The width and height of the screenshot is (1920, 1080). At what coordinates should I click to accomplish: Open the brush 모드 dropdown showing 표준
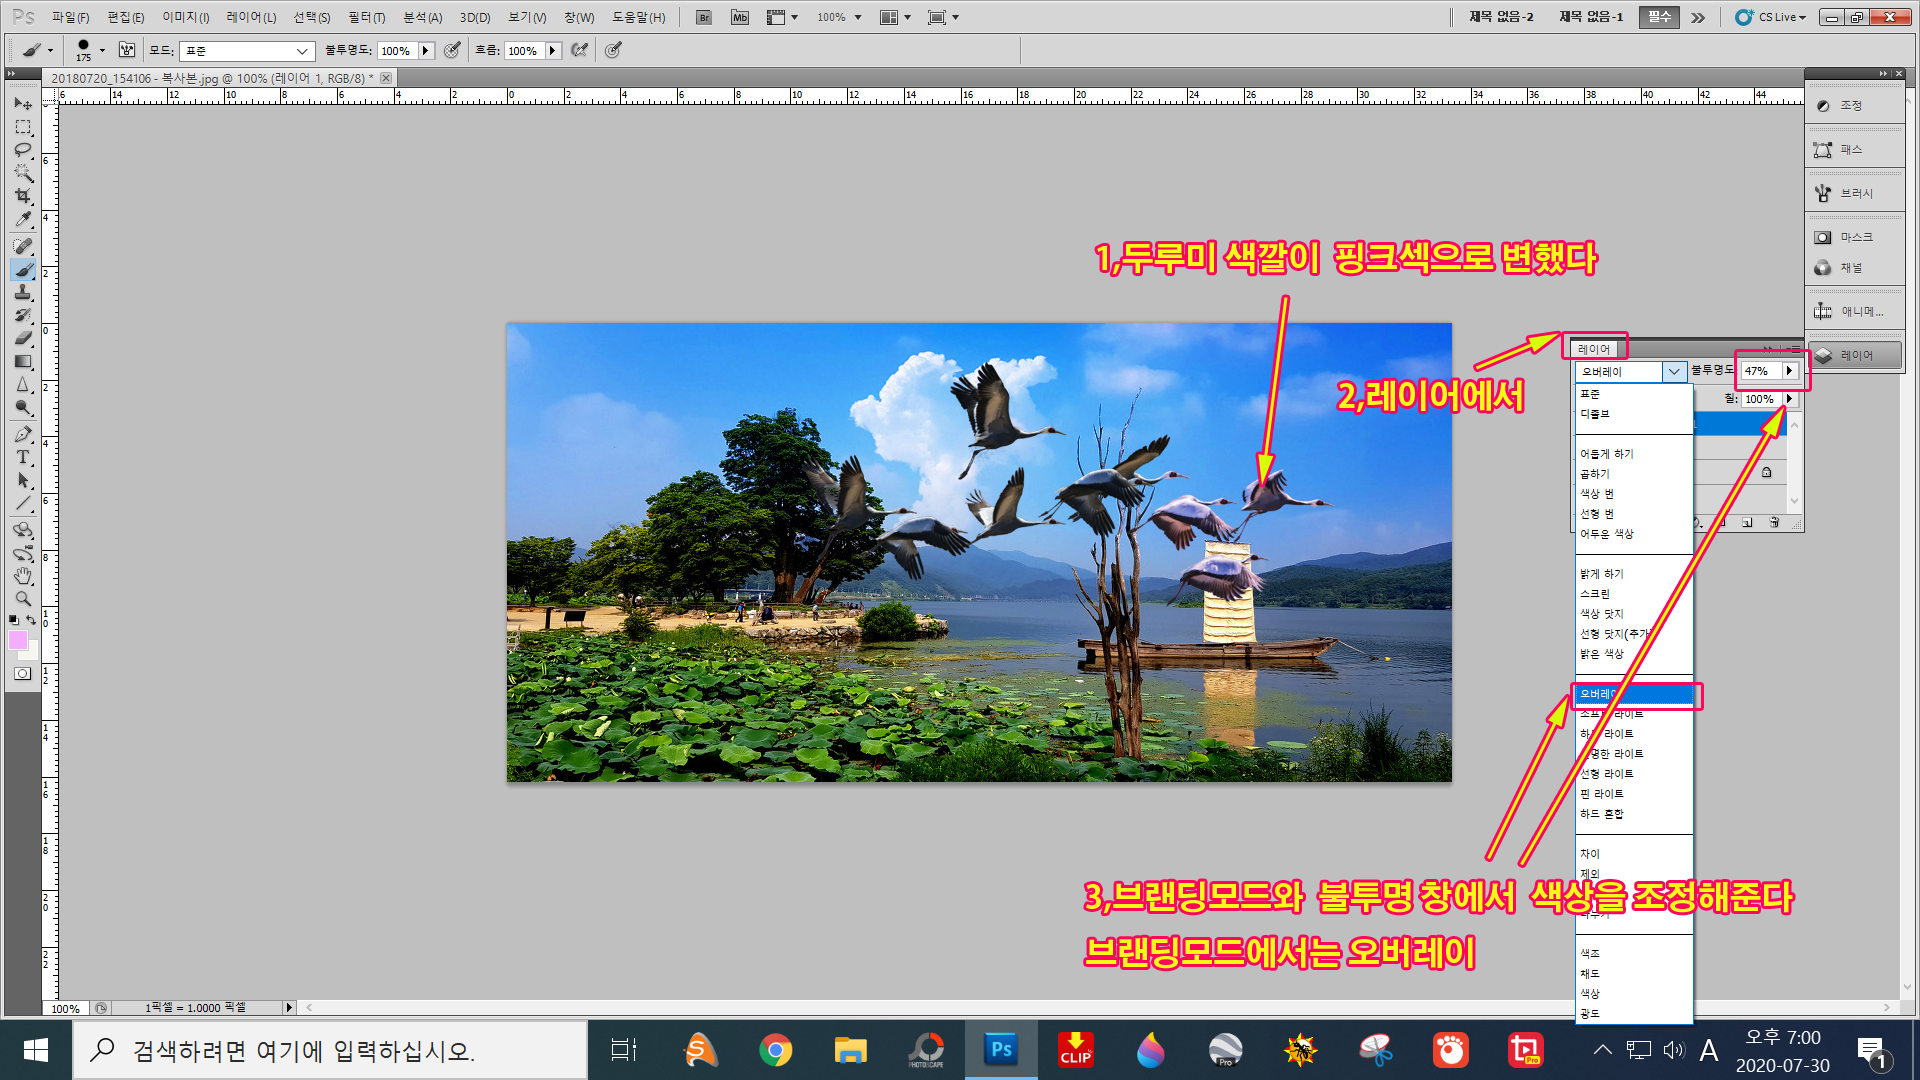coord(247,51)
